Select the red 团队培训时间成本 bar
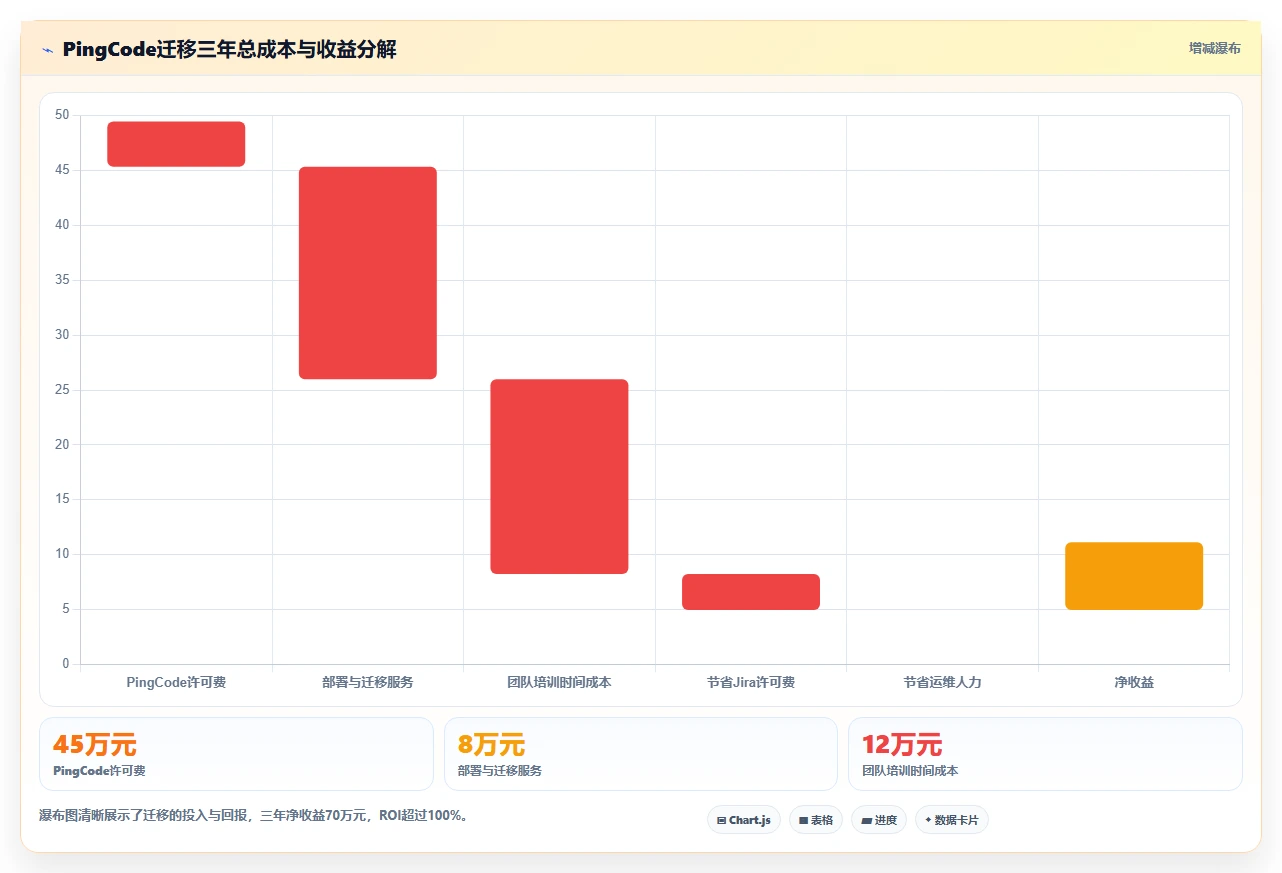 point(559,476)
